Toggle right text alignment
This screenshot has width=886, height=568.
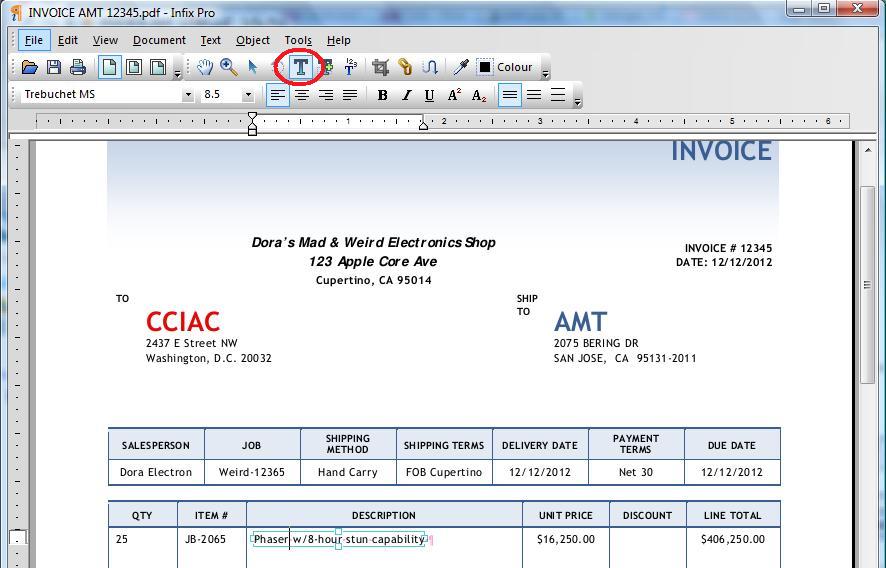point(325,95)
